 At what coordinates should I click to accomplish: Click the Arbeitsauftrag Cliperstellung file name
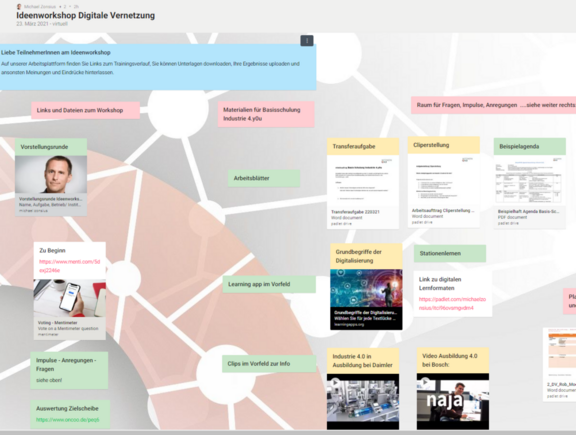pos(443,211)
